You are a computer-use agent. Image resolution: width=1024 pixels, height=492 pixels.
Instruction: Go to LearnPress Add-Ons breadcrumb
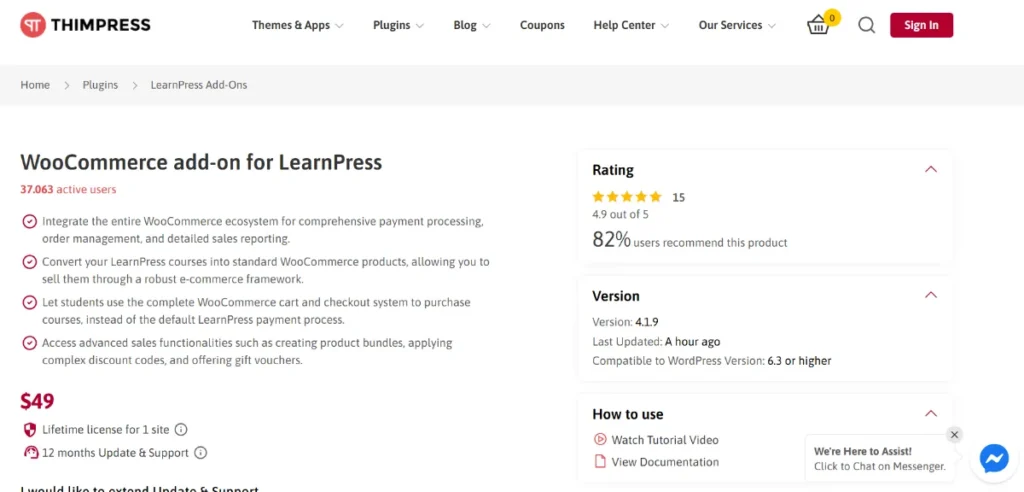[199, 85]
